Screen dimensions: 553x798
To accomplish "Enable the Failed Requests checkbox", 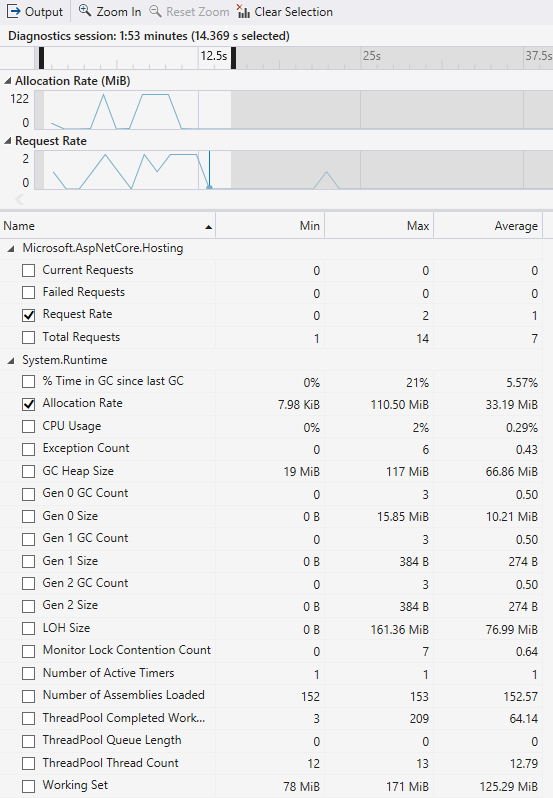I will pos(28,292).
